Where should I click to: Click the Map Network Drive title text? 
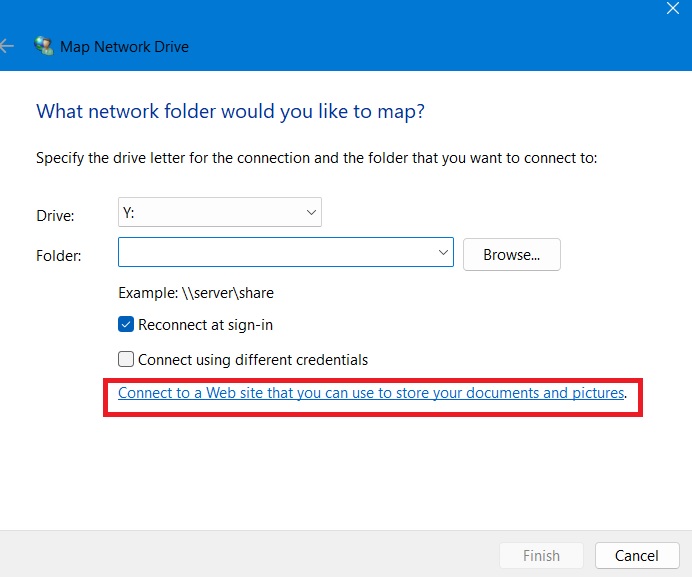coord(124,47)
